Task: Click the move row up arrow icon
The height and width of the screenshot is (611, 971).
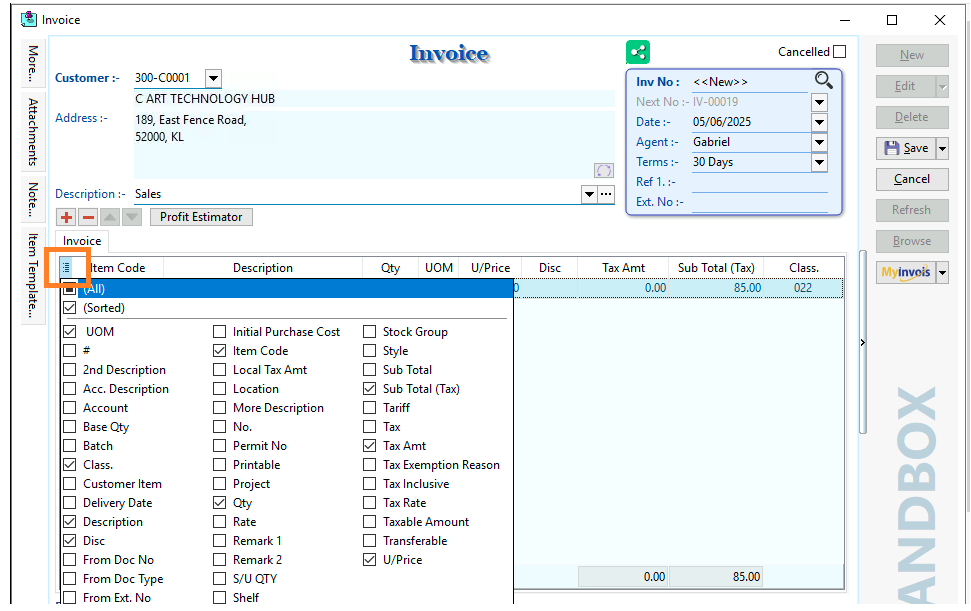Action: (x=110, y=217)
